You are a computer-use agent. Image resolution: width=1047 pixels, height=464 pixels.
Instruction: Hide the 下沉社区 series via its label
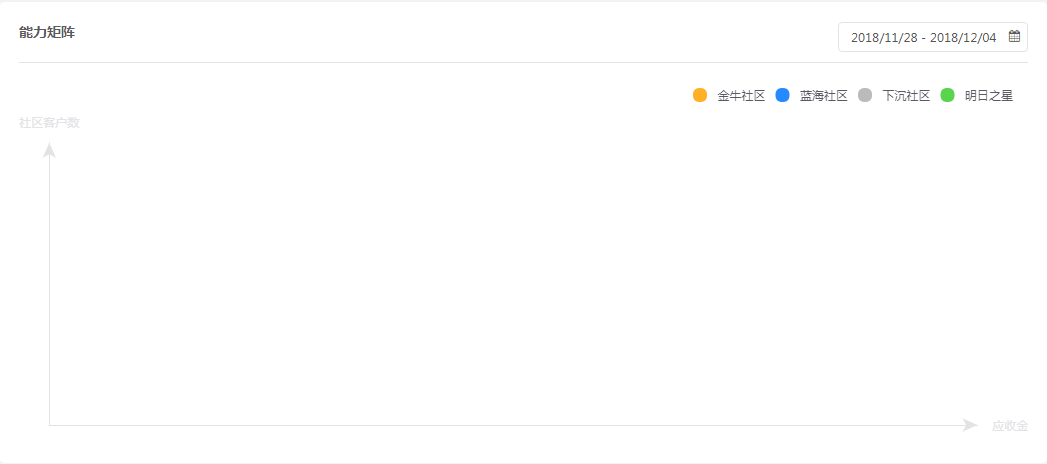pos(906,96)
